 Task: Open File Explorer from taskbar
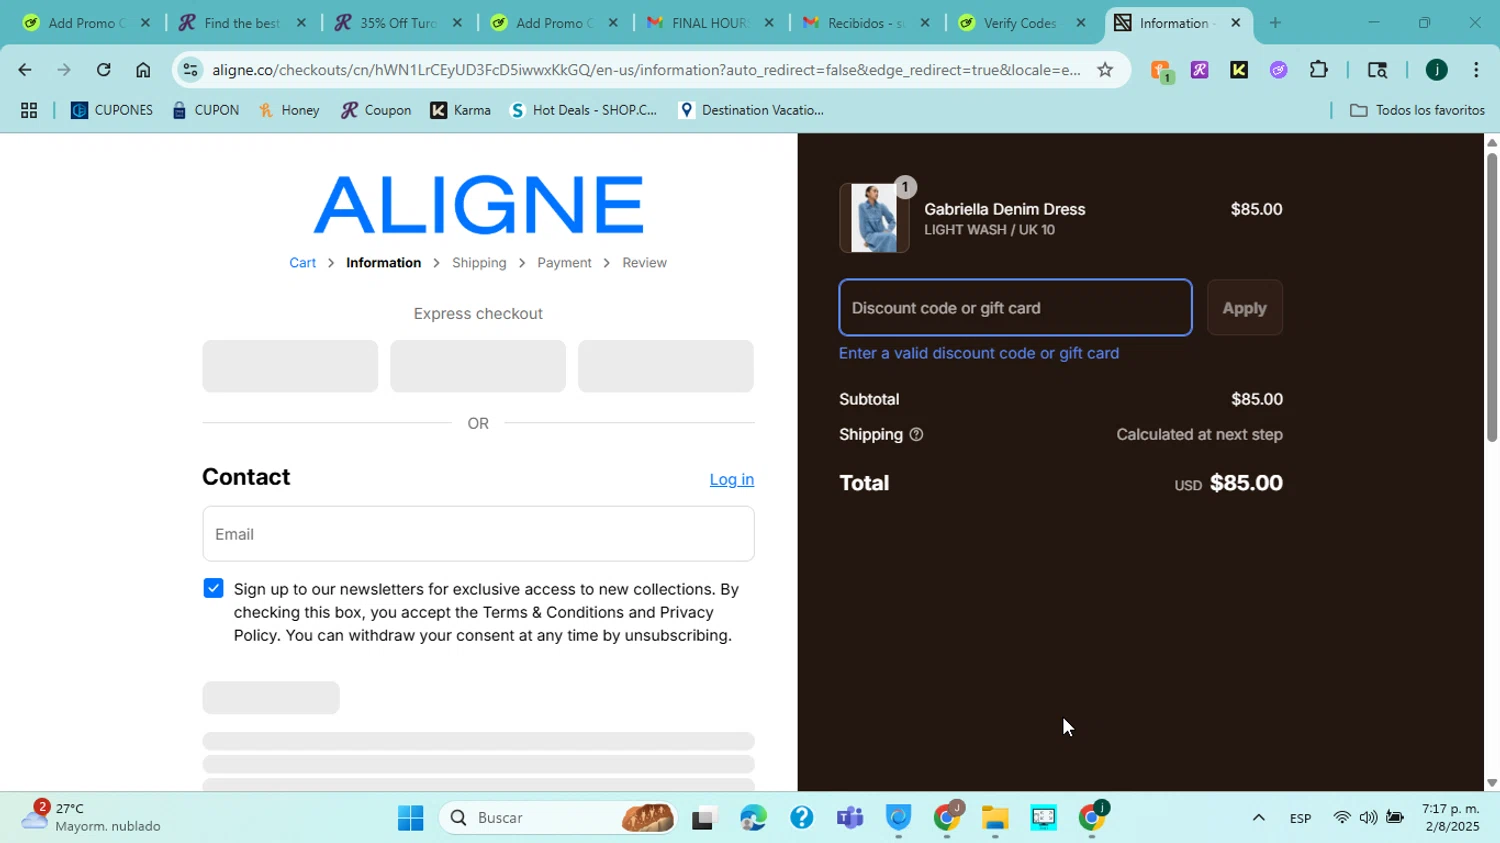(x=995, y=818)
